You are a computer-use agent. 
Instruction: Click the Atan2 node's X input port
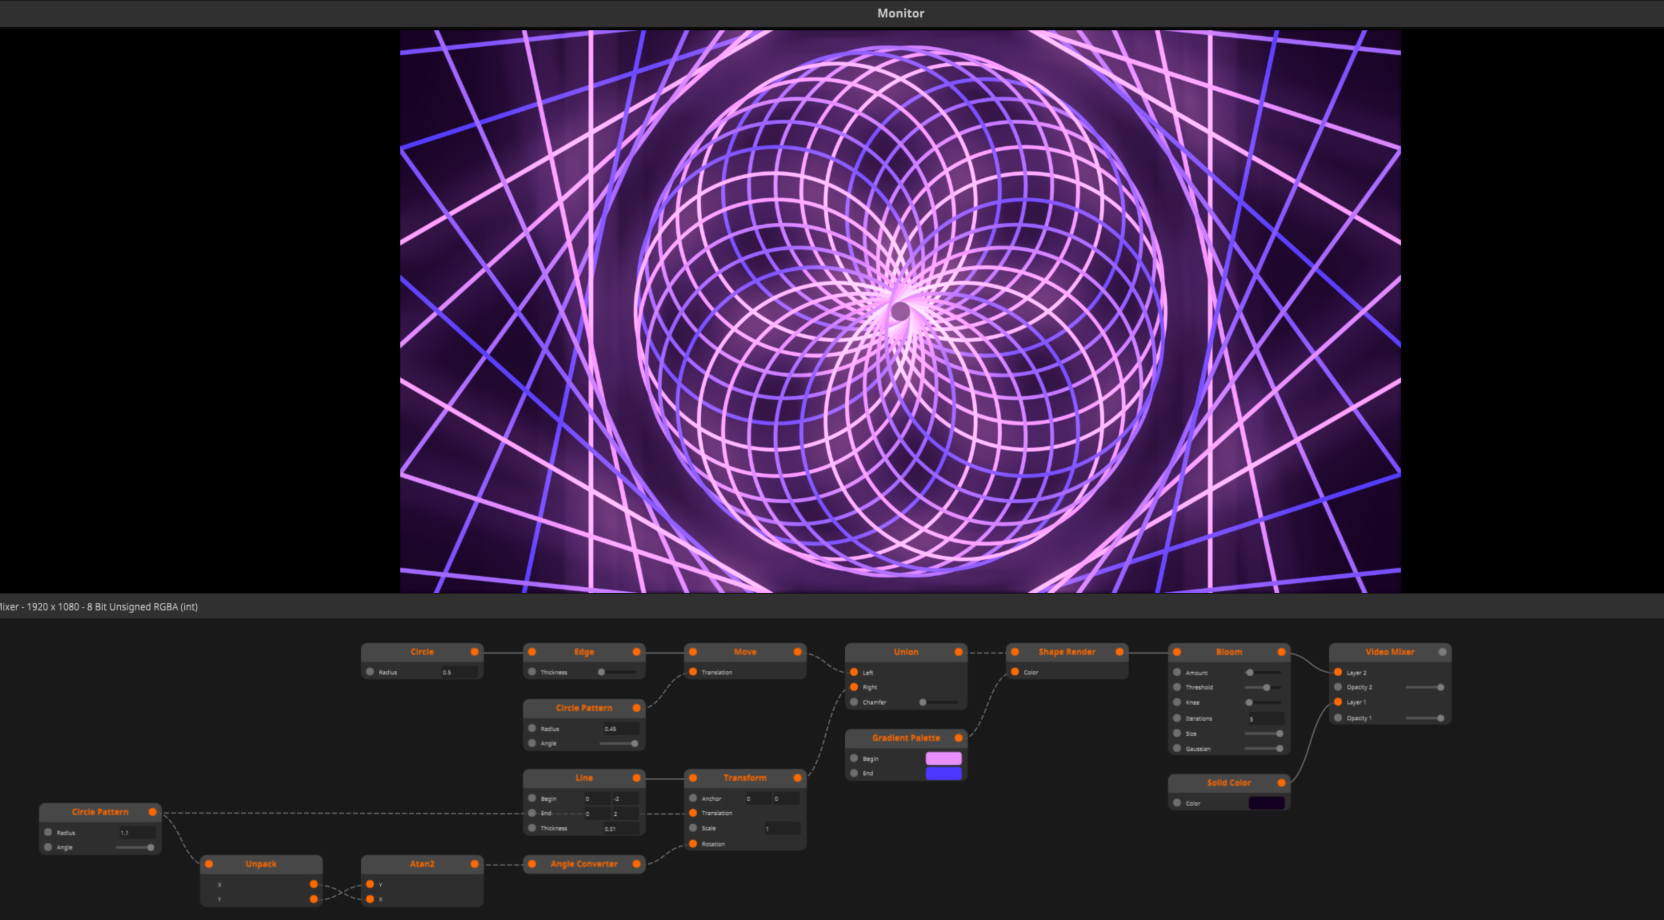coord(370,899)
